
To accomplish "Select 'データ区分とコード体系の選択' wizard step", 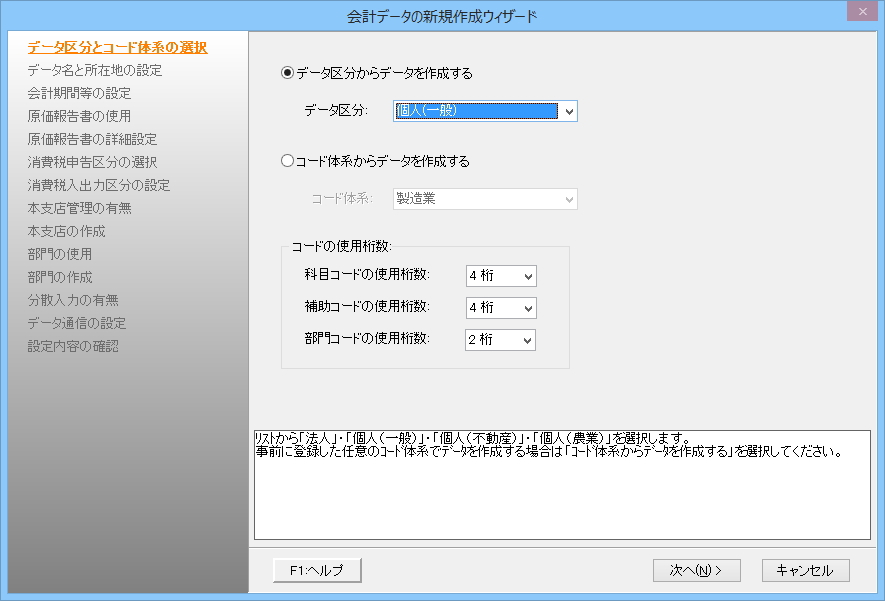I will coord(117,47).
